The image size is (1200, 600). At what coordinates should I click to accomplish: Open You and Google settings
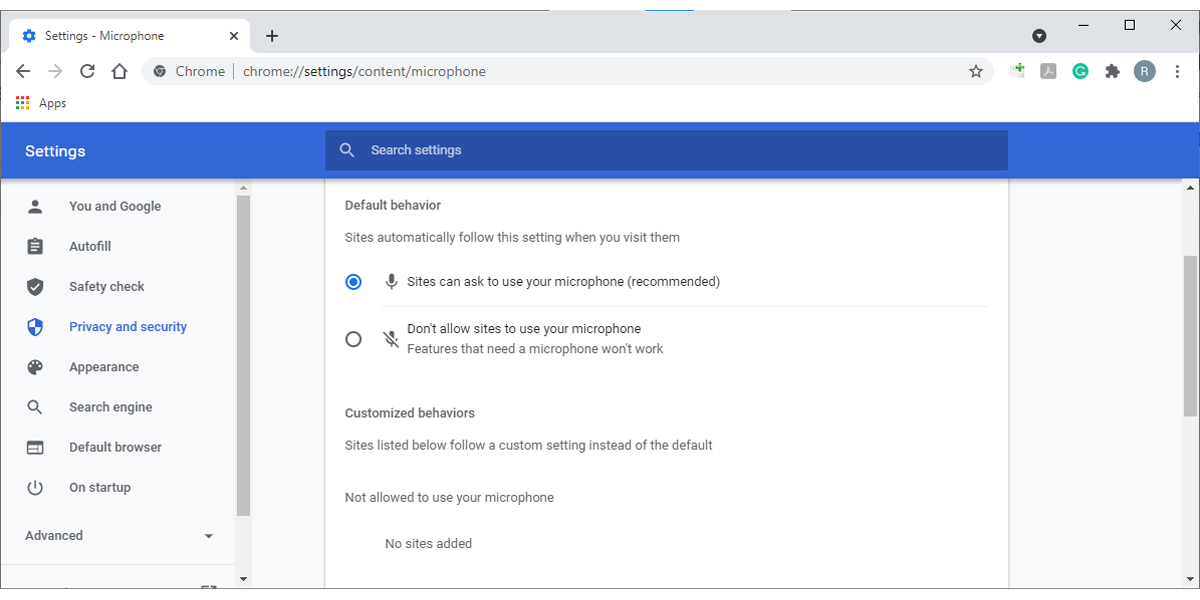115,206
